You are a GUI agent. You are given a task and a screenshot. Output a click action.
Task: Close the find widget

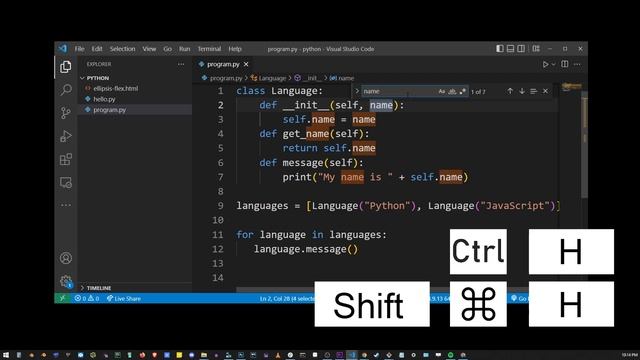click(x=545, y=91)
